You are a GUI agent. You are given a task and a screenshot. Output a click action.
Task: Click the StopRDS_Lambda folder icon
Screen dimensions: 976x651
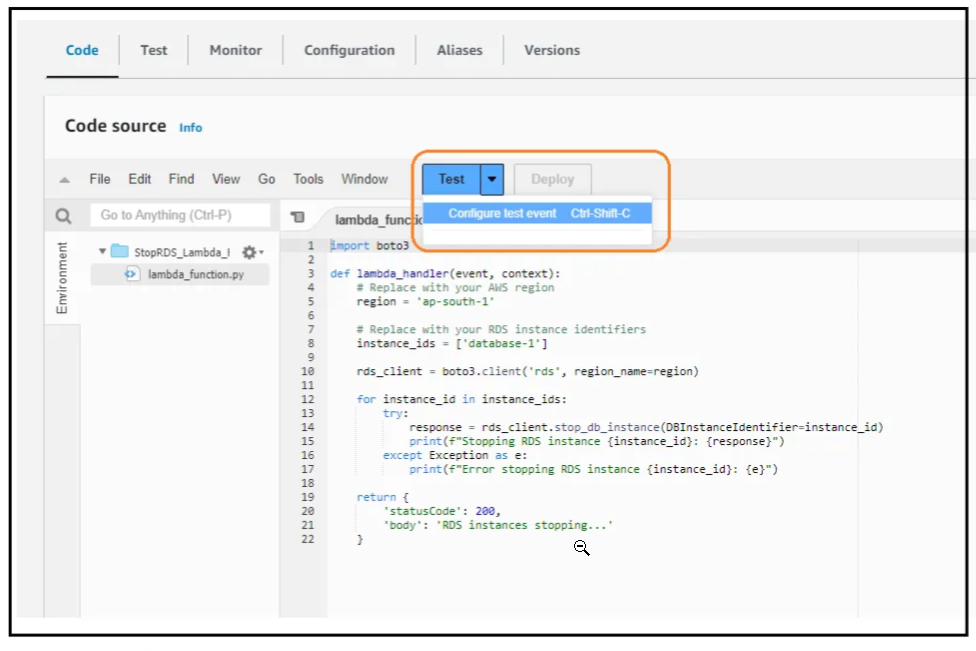pyautogui.click(x=120, y=252)
